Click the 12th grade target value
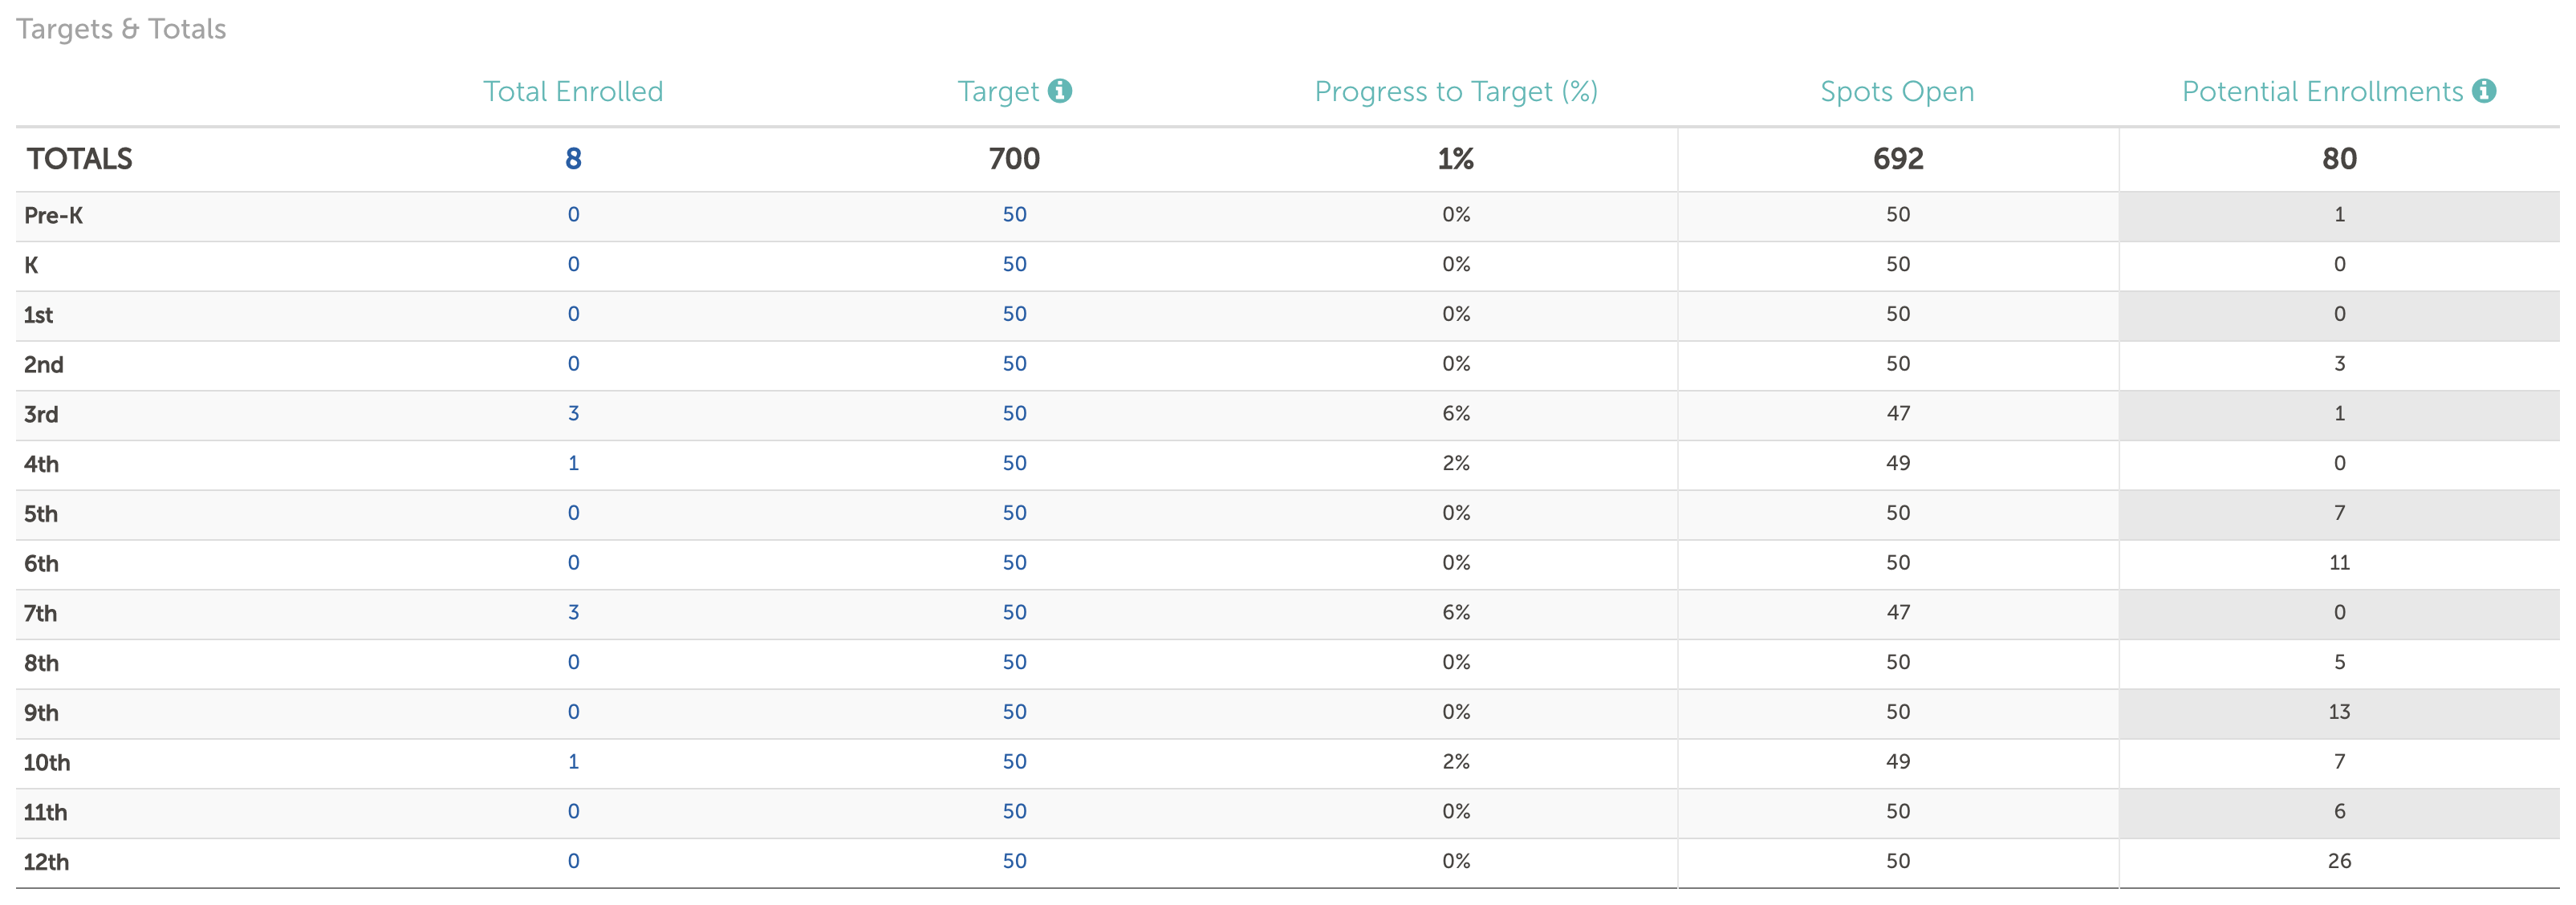The height and width of the screenshot is (905, 2576). point(1014,861)
